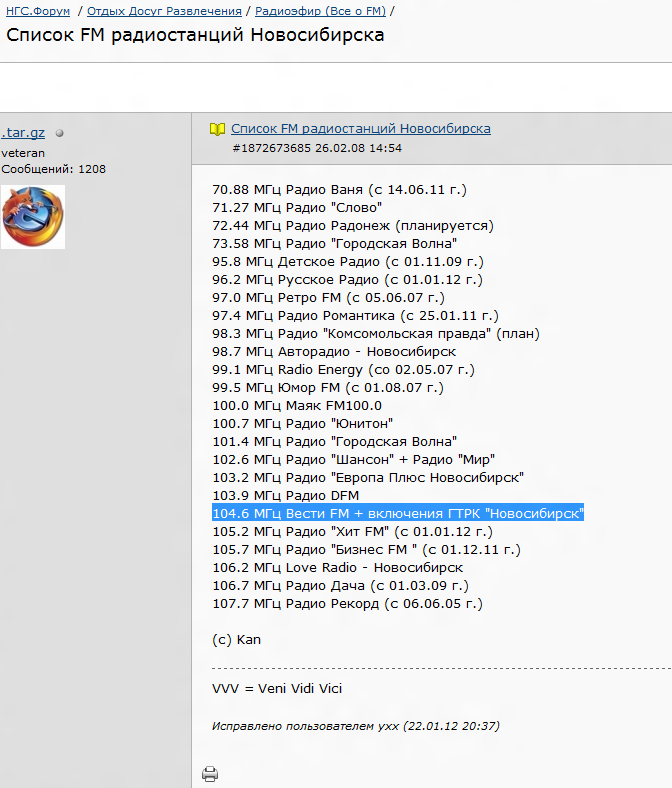Click the line '103.2 МГц Радио "Европа Плюс Новосибирск"'
The image size is (672, 788).
(368, 478)
